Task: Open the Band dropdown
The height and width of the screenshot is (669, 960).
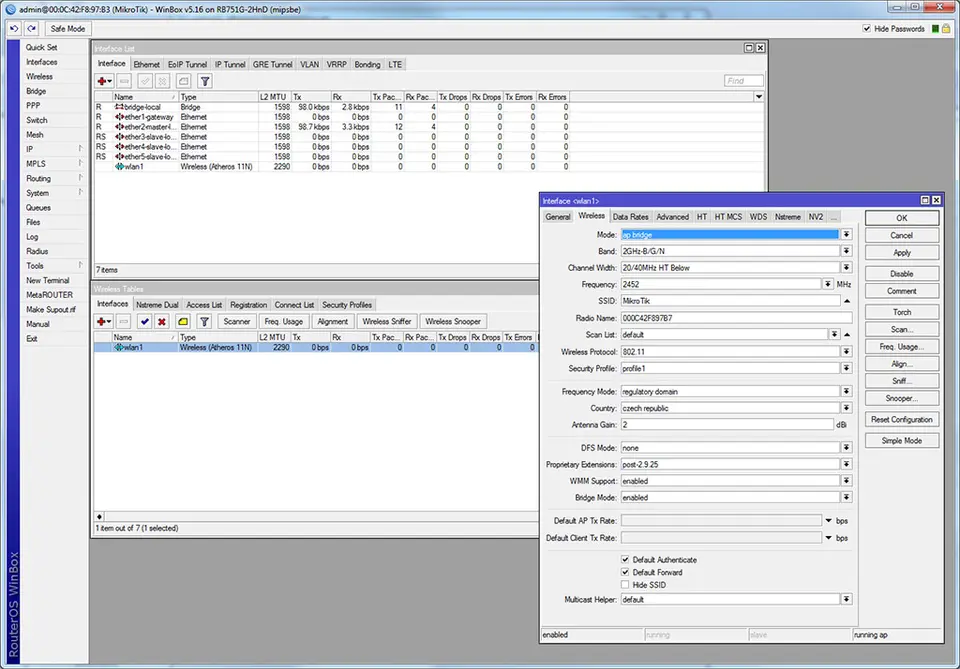Action: point(846,251)
